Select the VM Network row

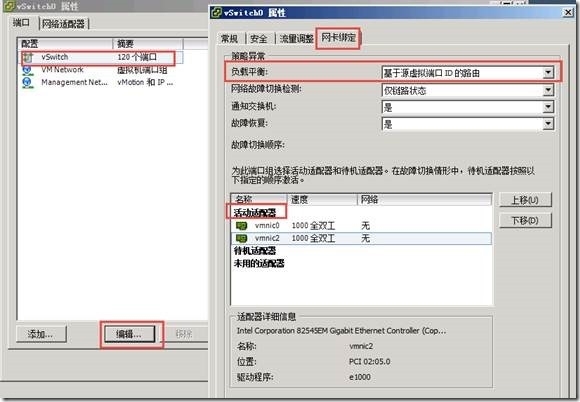pyautogui.click(x=102, y=70)
